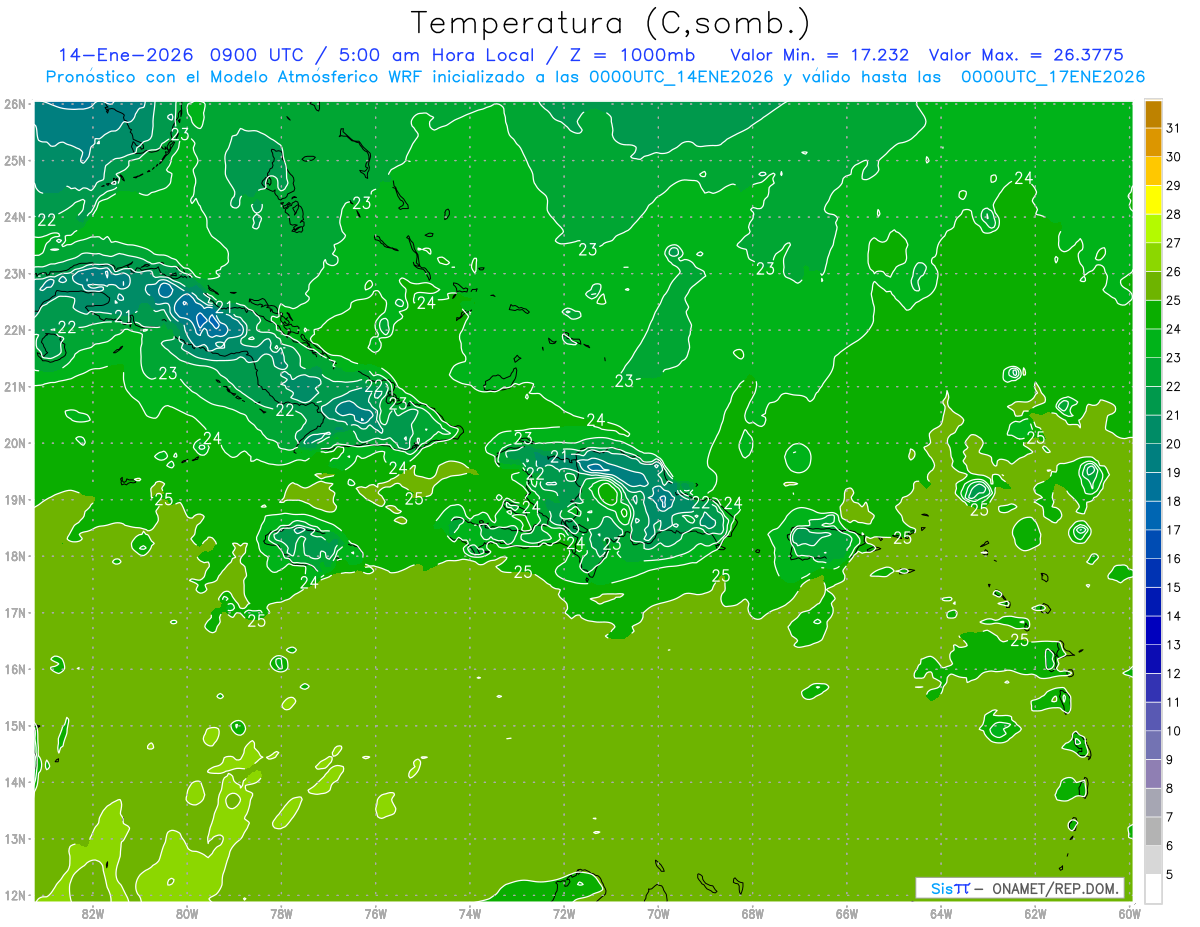
Task: Click the '10' label on the color scale
Action: click(x=1174, y=730)
